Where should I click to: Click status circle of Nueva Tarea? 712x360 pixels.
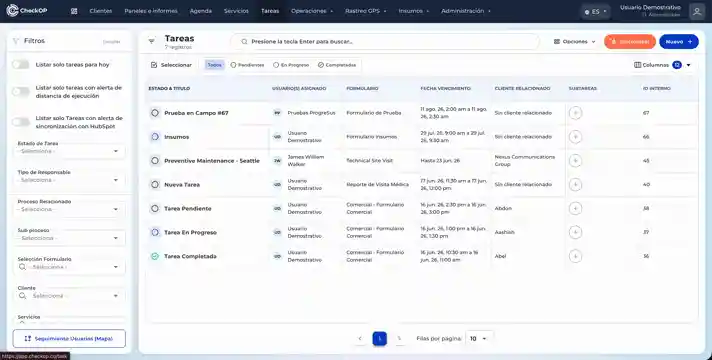tap(155, 185)
